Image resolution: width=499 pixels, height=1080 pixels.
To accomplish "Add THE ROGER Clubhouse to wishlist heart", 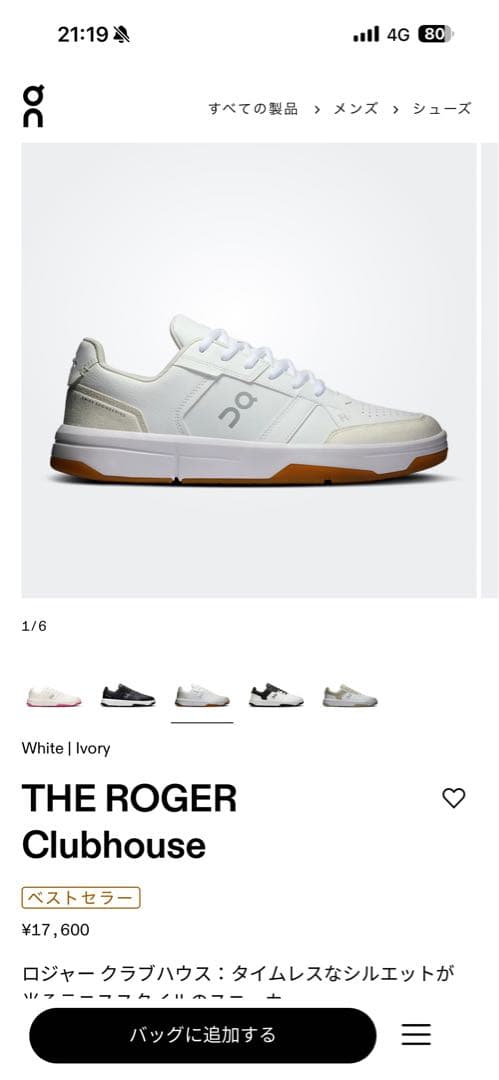I will pos(454,798).
